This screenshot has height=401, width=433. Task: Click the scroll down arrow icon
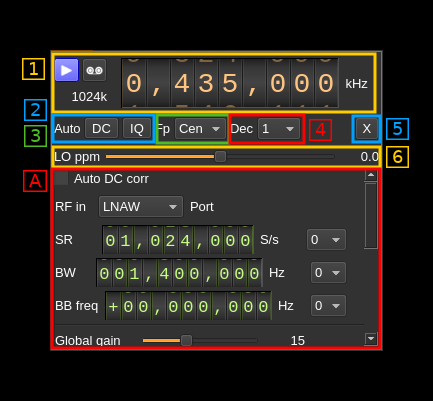click(371, 339)
